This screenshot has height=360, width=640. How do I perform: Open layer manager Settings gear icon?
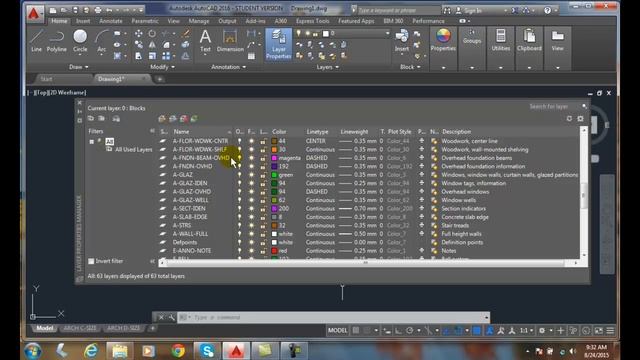(580, 118)
